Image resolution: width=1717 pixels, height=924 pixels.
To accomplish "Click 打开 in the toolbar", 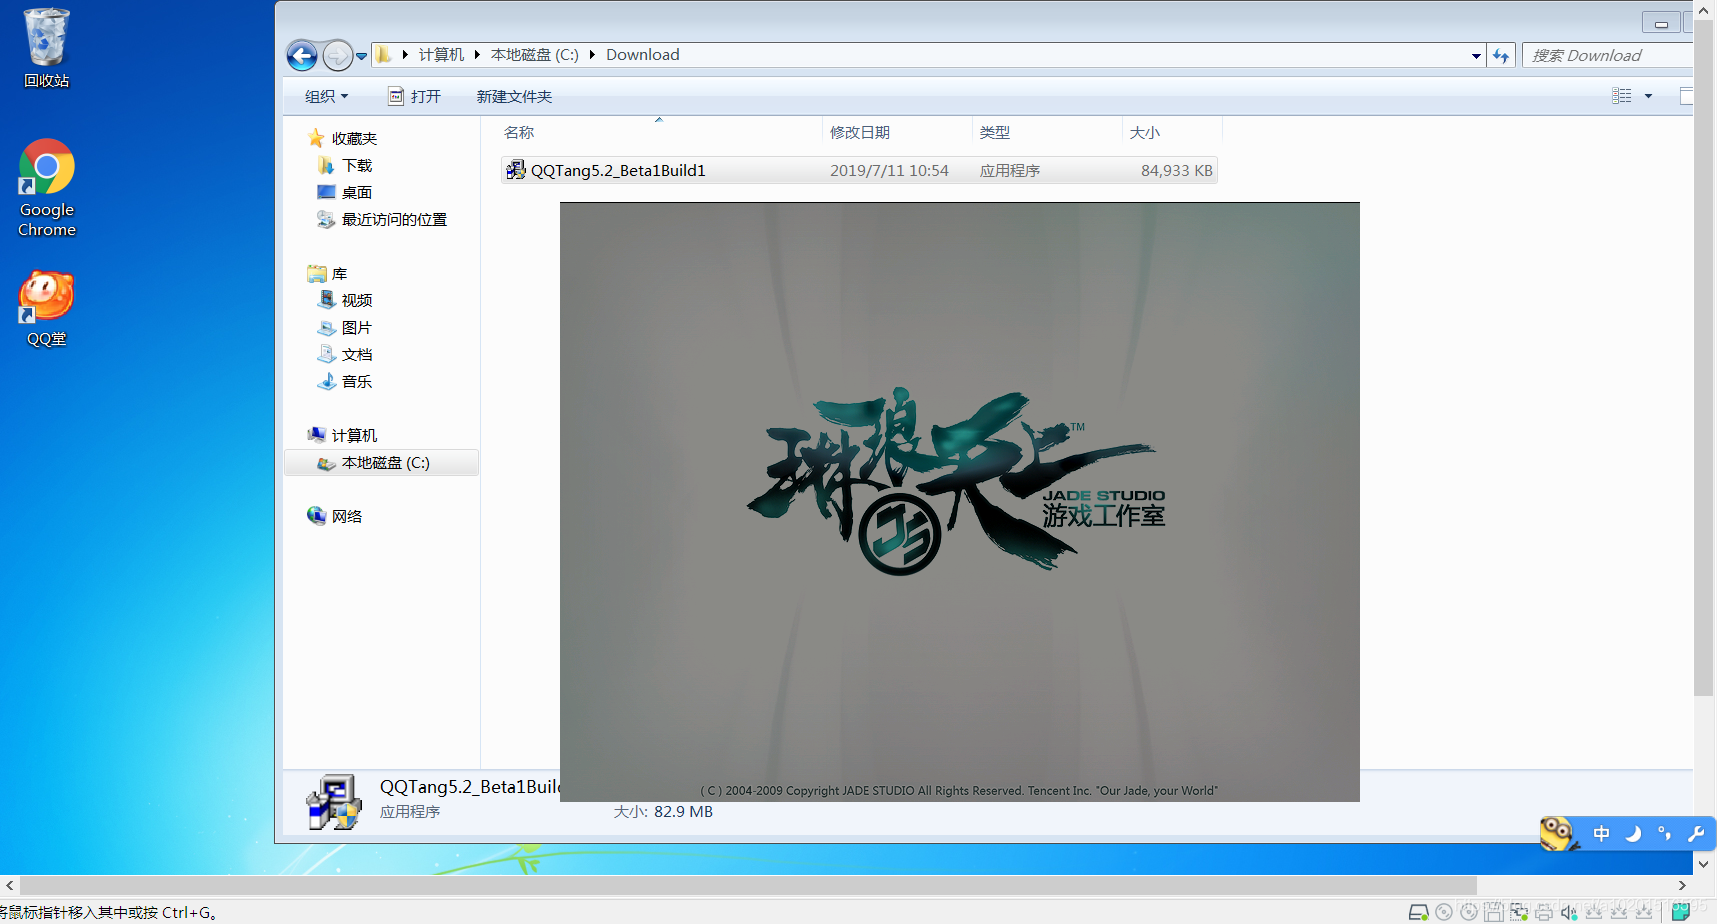I will (415, 96).
